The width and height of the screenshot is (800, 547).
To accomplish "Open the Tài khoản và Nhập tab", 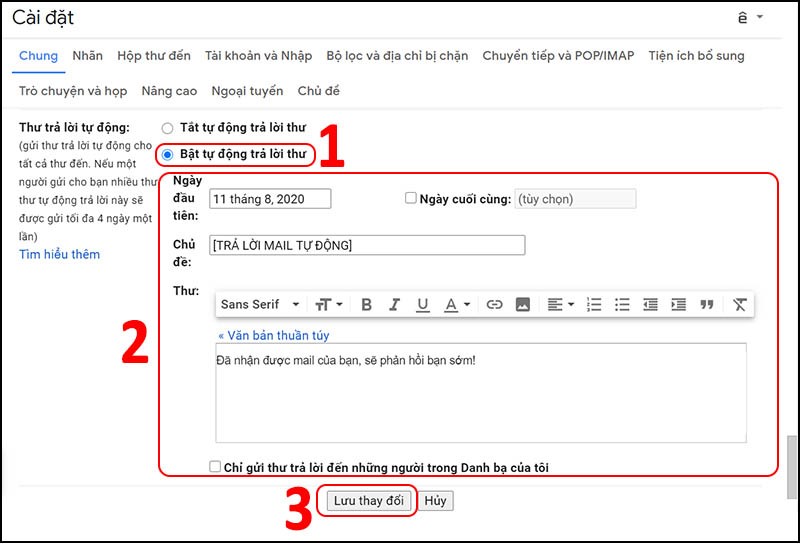I will [x=258, y=56].
